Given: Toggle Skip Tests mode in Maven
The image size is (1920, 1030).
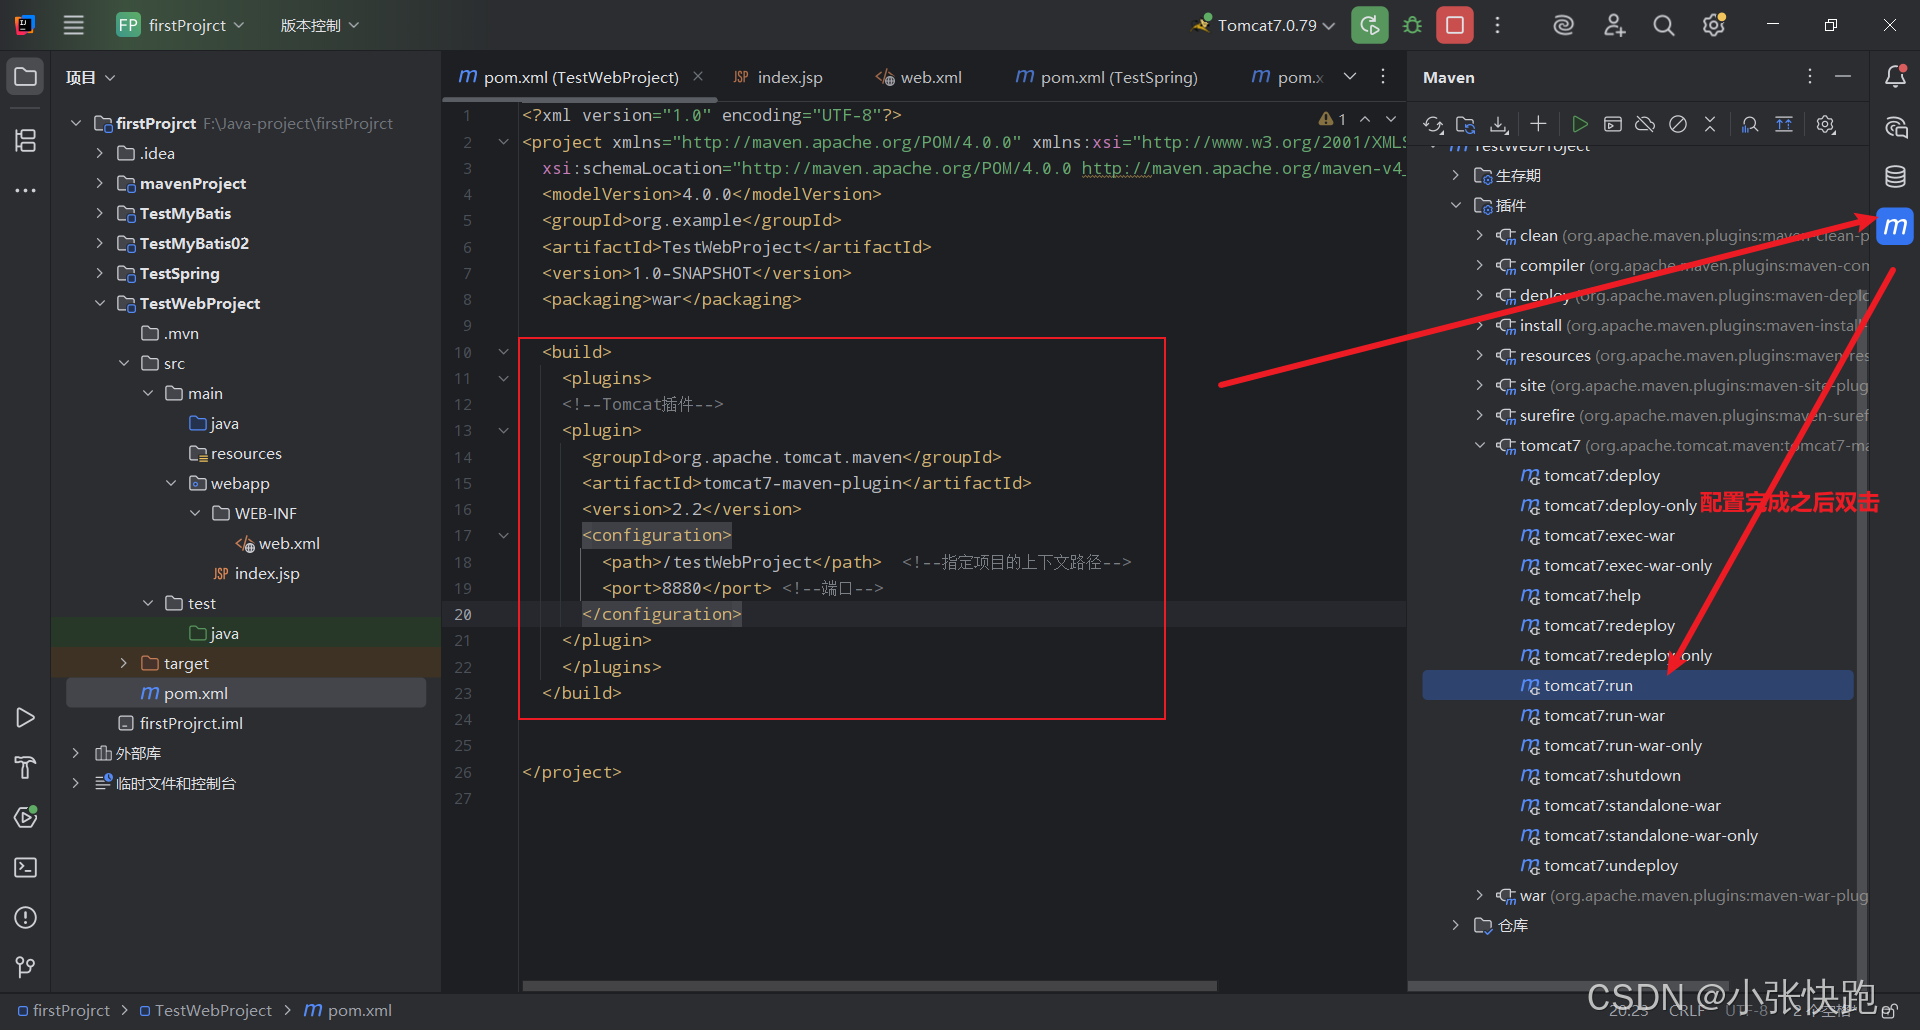Looking at the screenshot, I should tap(1678, 124).
